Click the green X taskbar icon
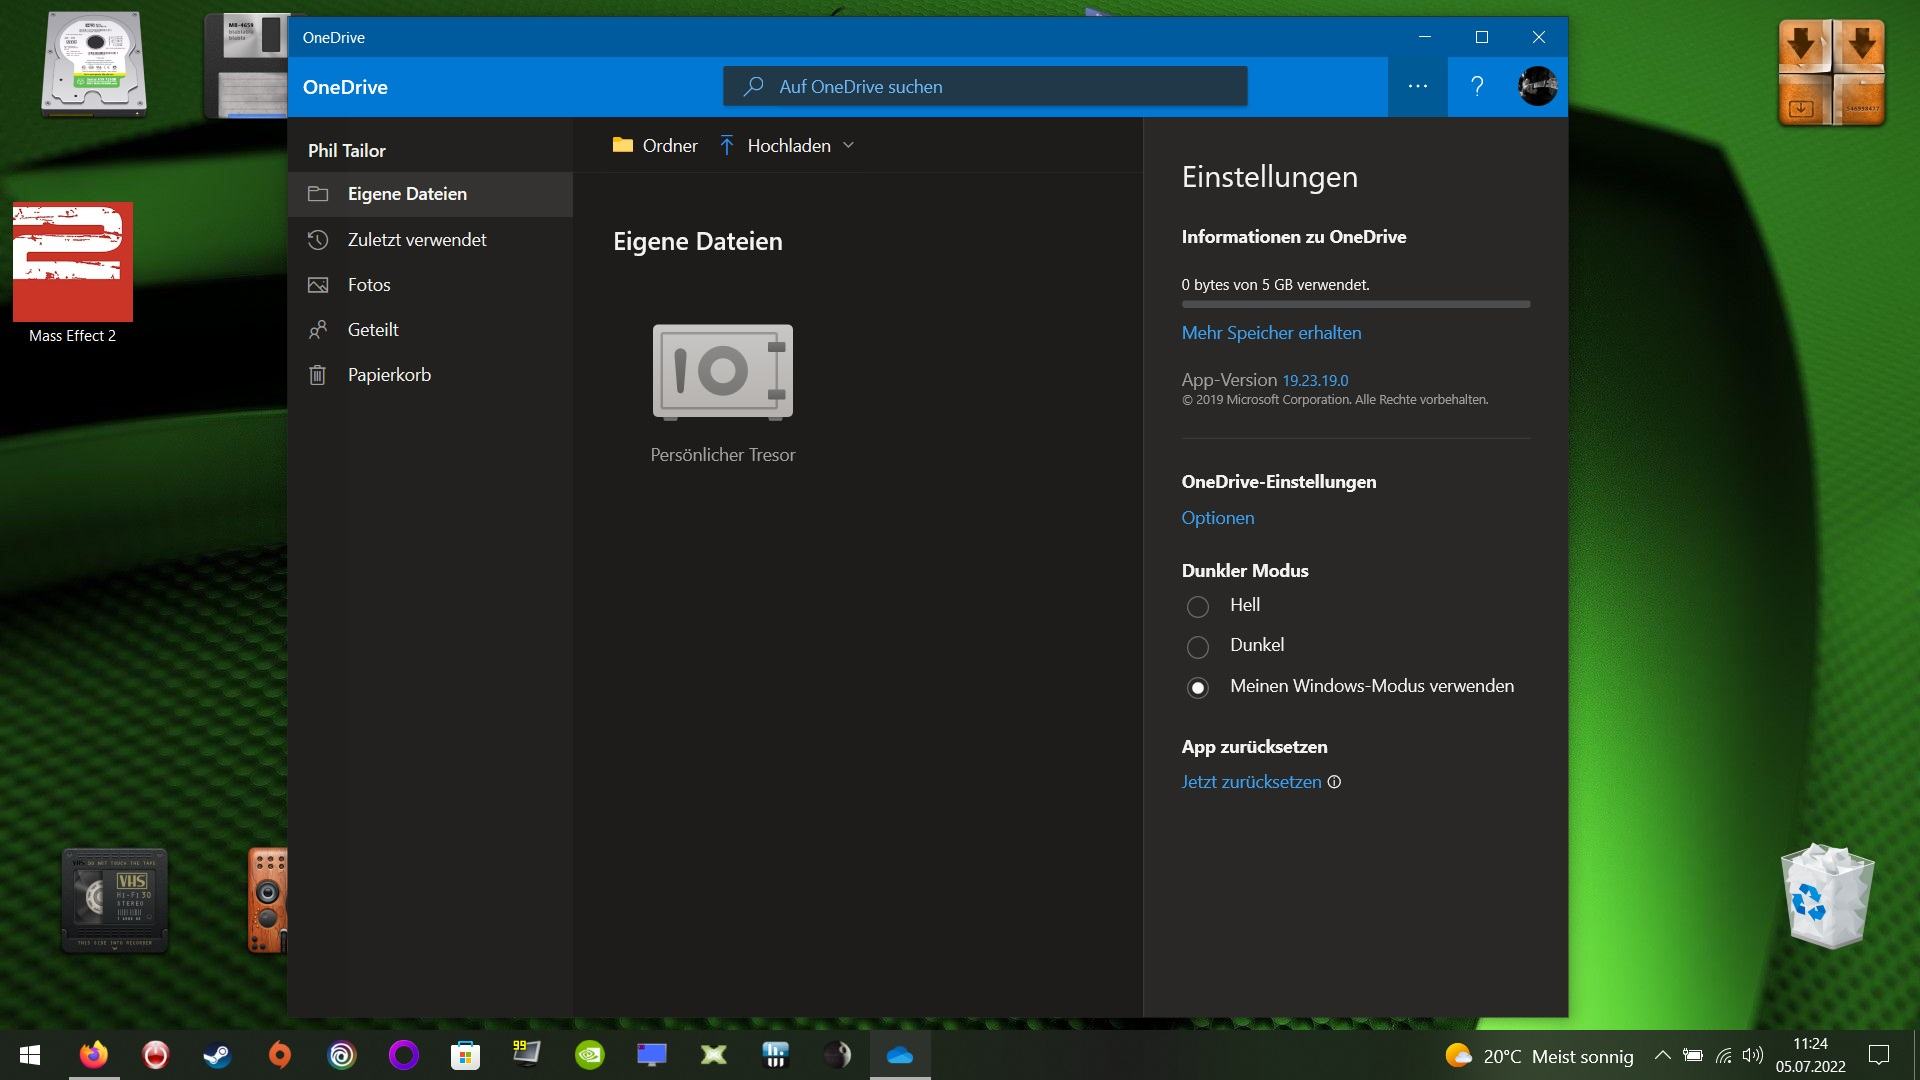The image size is (1920, 1080). (x=714, y=1055)
